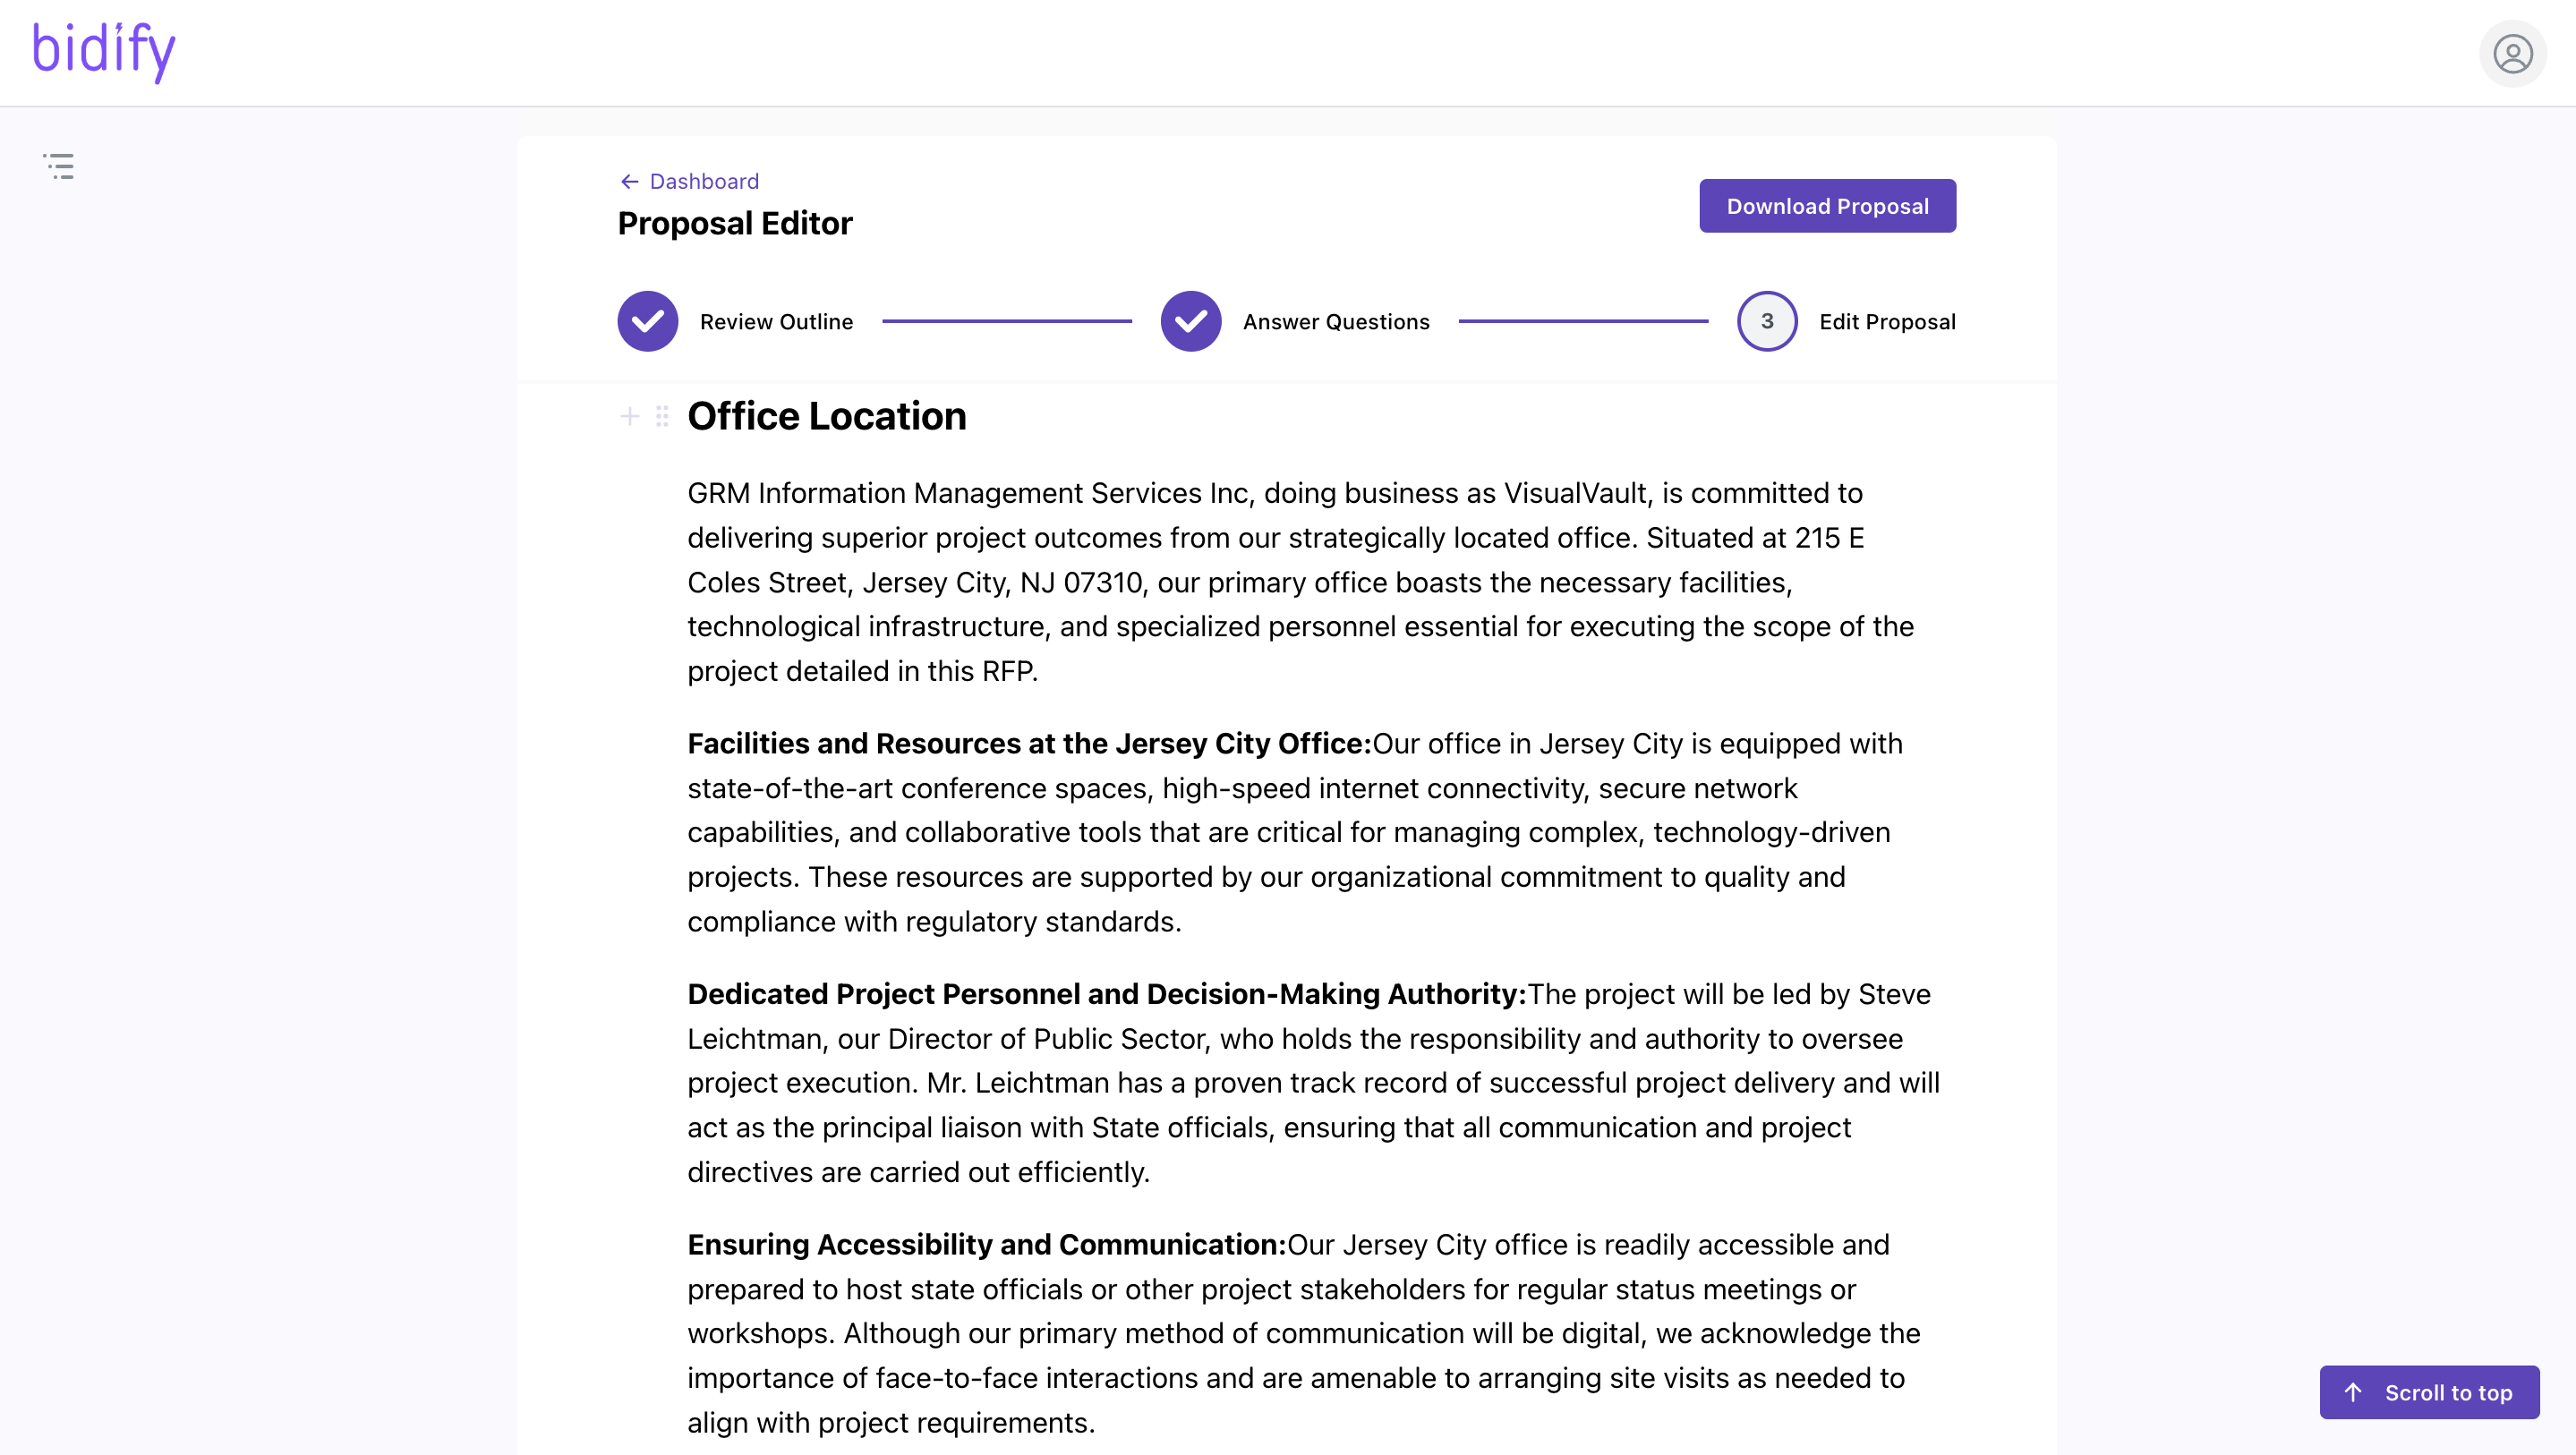Open the user profile avatar menu
Viewport: 2576px width, 1455px height.
[2511, 54]
